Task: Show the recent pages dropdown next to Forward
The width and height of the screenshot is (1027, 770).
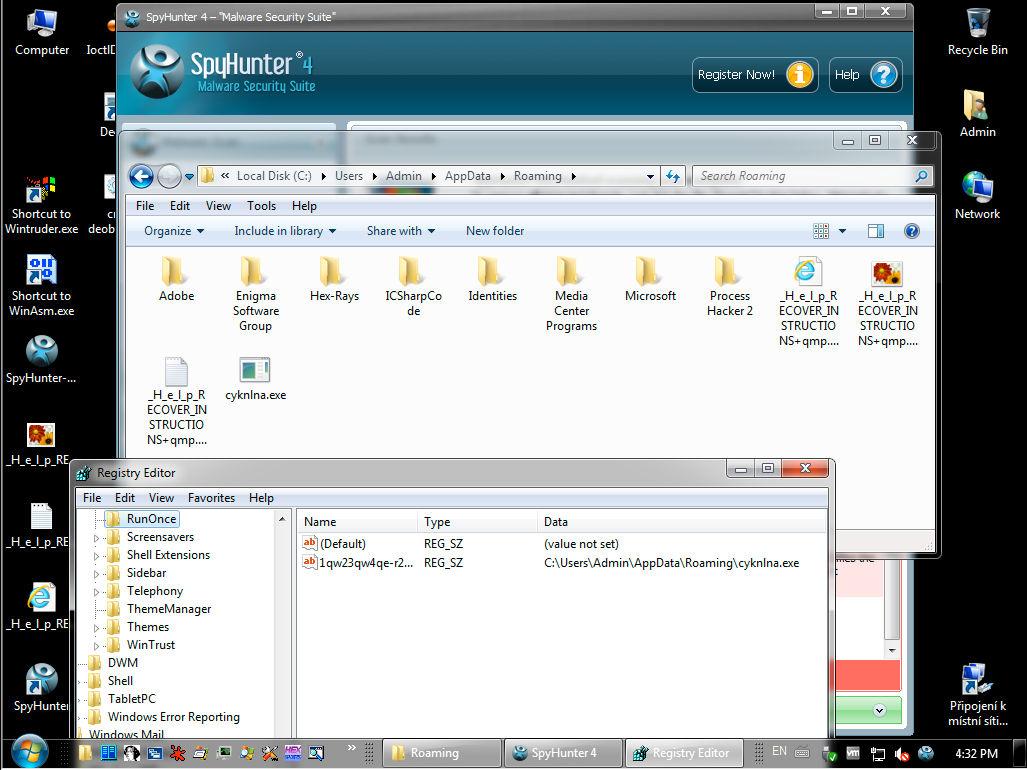Action: point(189,176)
